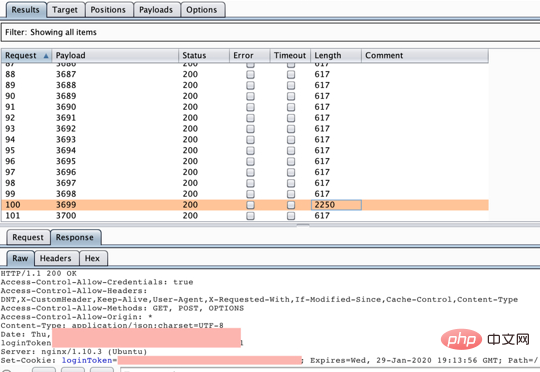Open the Options tab
Screen dimensions: 540x372
[x=202, y=10]
